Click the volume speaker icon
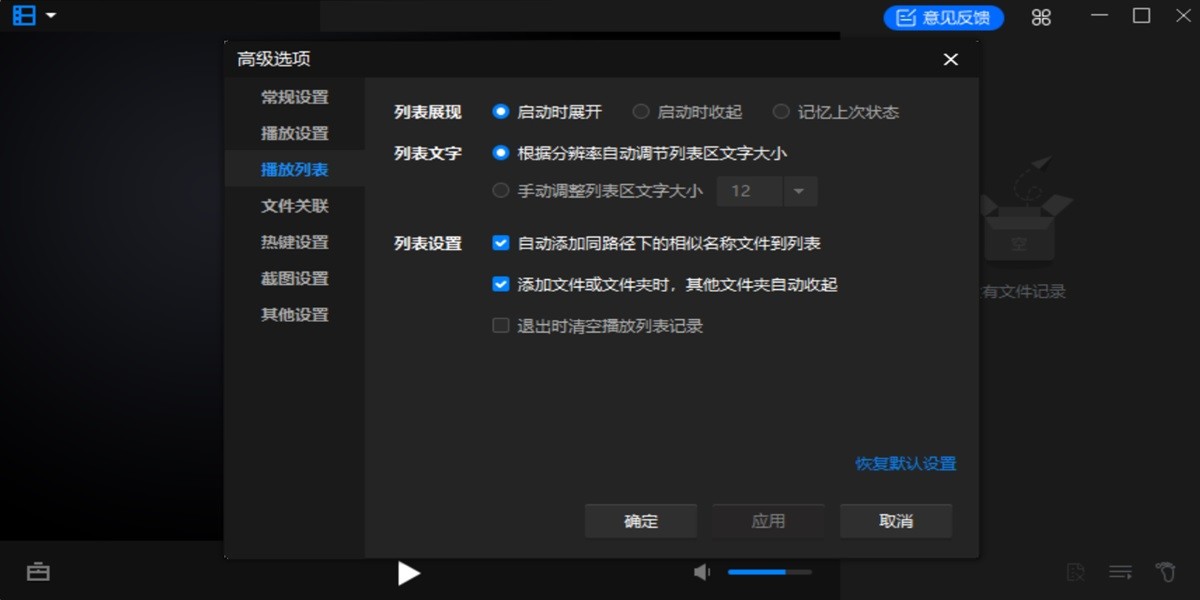 tap(701, 572)
